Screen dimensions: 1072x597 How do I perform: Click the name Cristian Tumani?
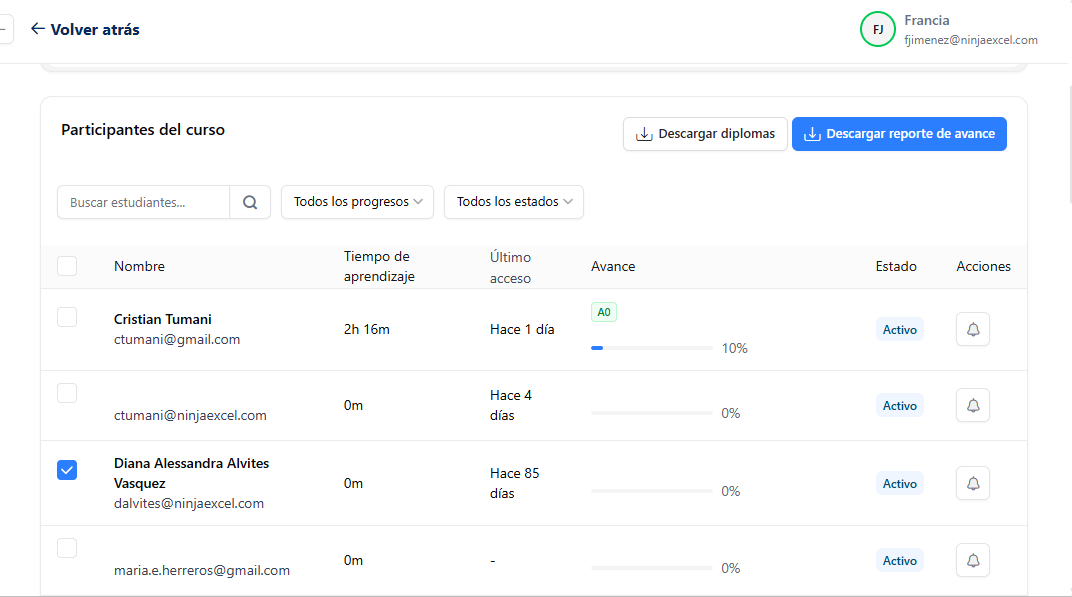163,319
